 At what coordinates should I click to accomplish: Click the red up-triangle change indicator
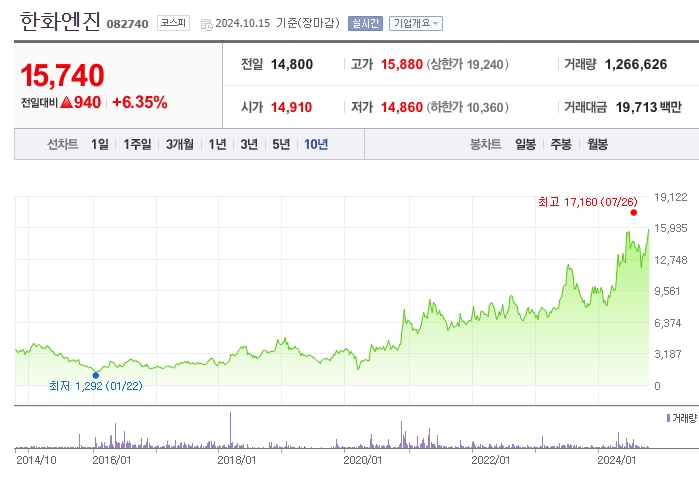[66, 102]
